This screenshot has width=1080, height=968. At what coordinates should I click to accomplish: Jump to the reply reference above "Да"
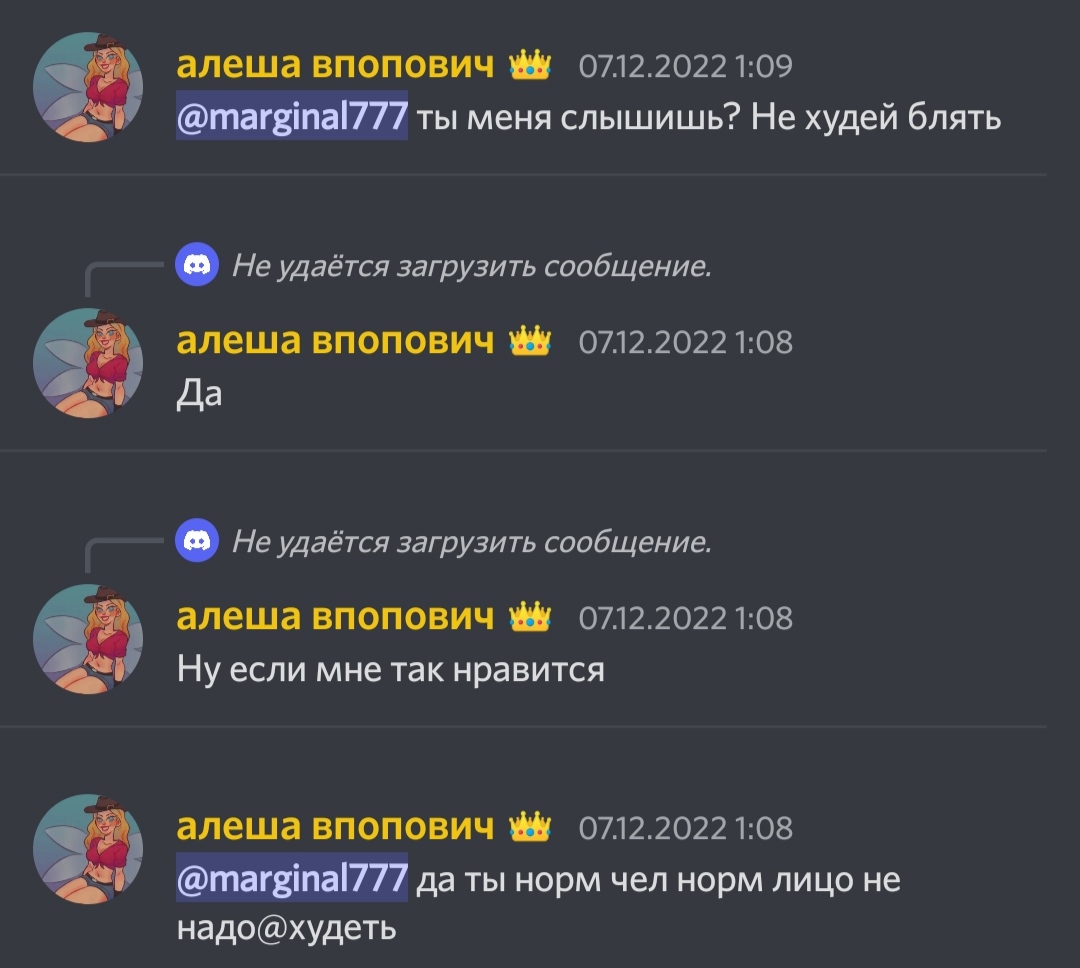(471, 266)
